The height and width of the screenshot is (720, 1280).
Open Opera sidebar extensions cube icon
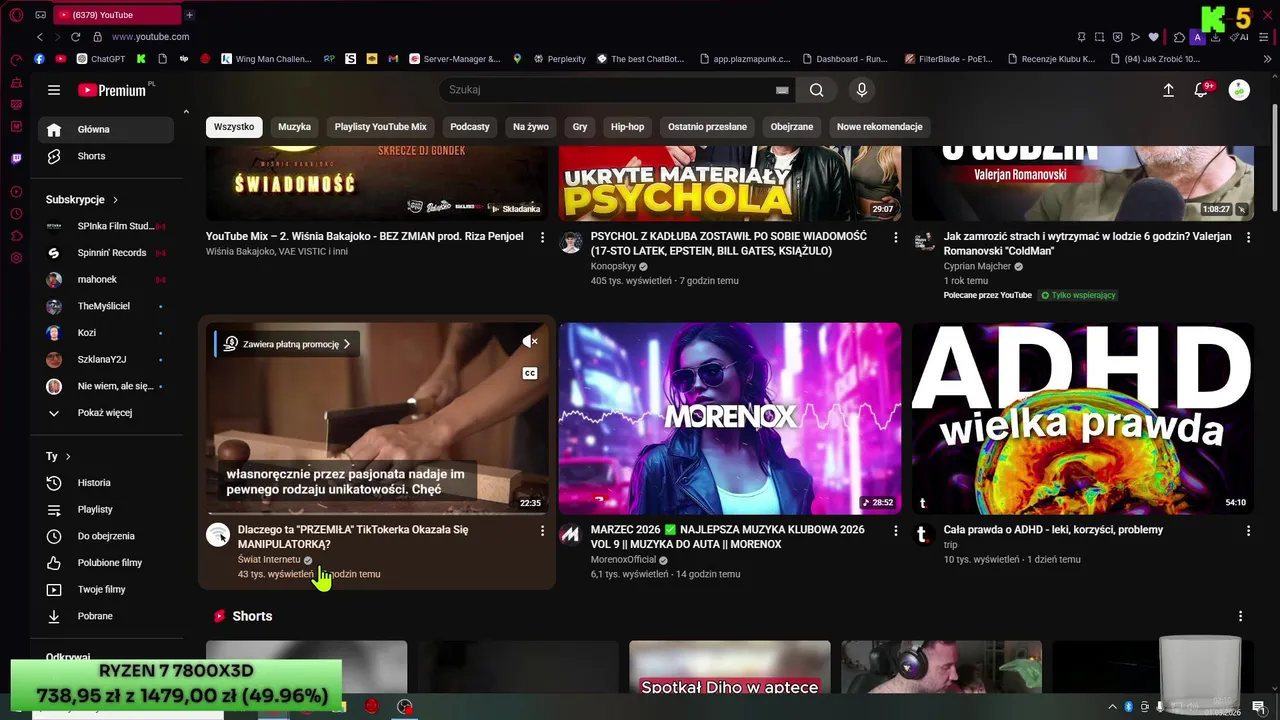click(16, 236)
